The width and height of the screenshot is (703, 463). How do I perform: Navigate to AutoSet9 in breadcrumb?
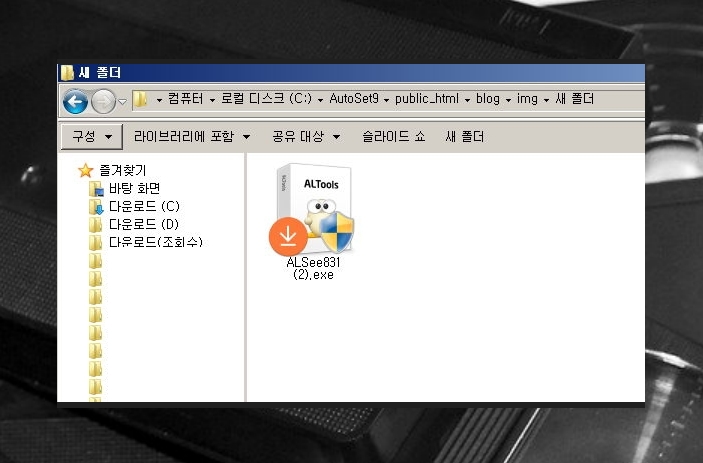click(x=354, y=99)
